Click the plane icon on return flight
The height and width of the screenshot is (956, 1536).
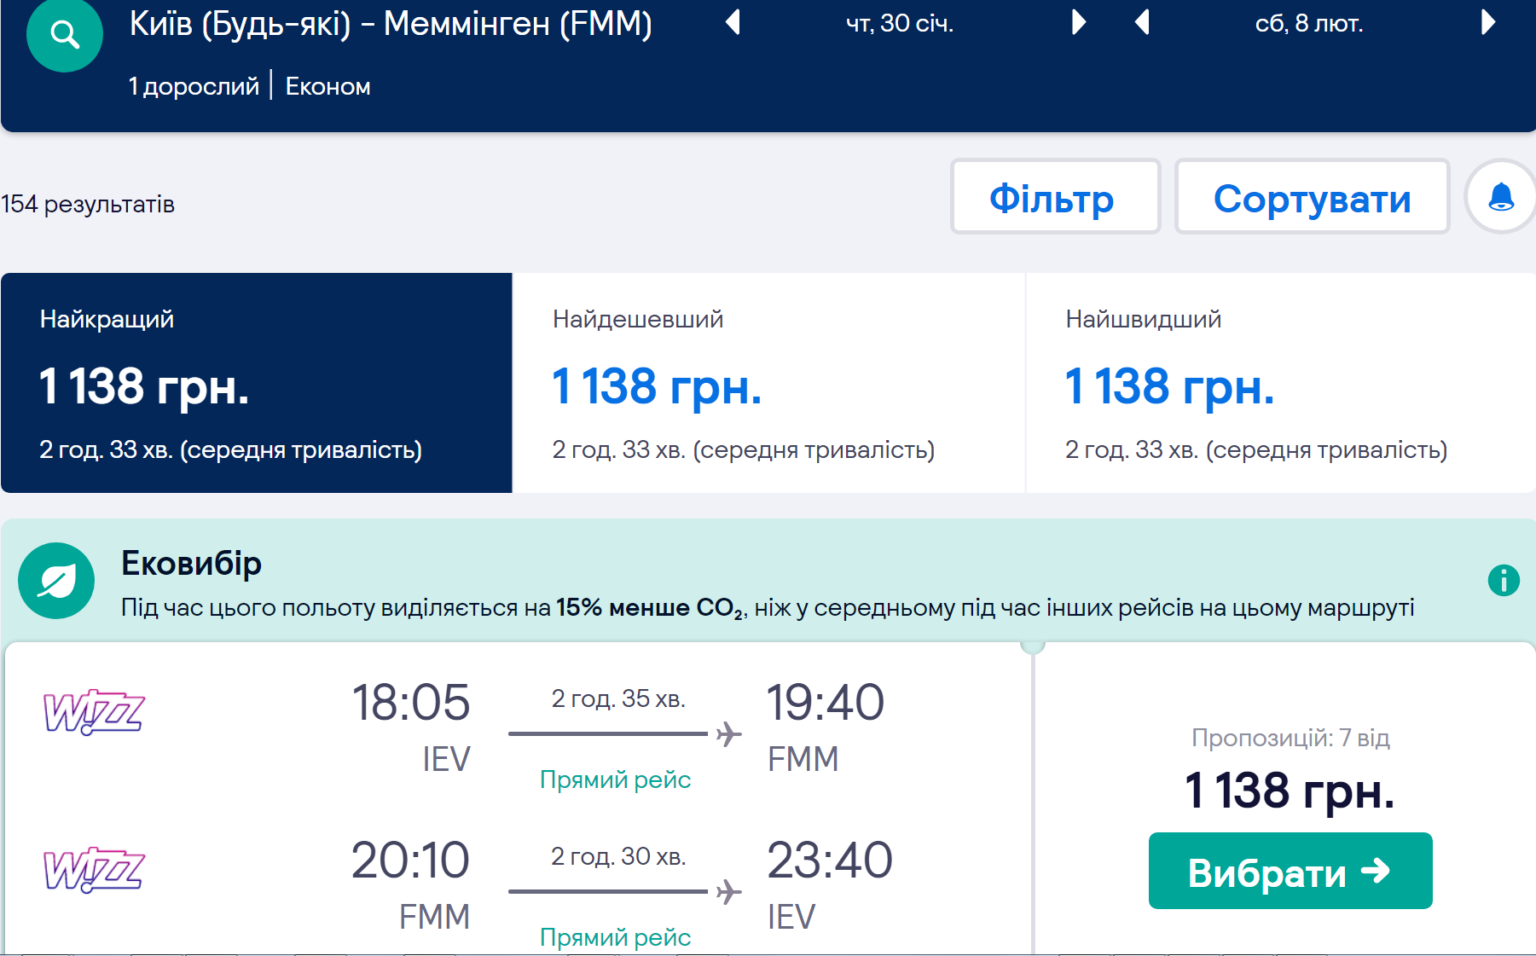729,891
